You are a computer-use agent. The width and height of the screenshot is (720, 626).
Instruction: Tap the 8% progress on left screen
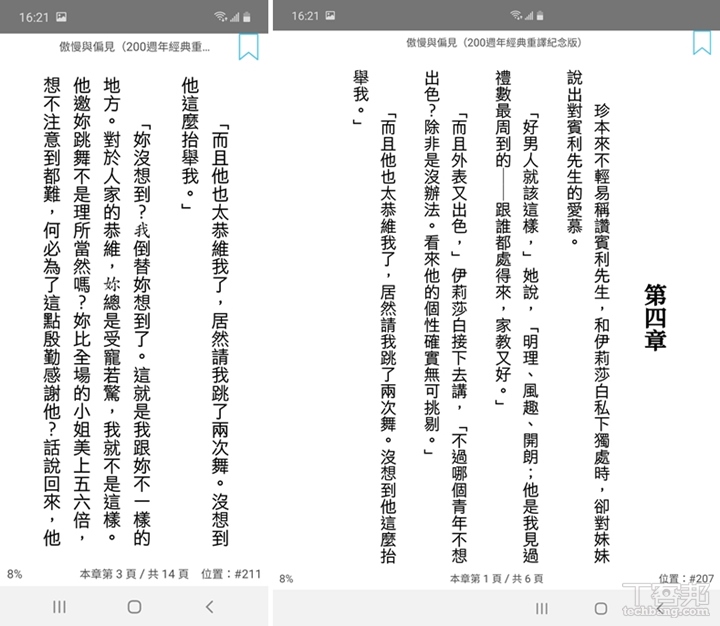(15, 574)
